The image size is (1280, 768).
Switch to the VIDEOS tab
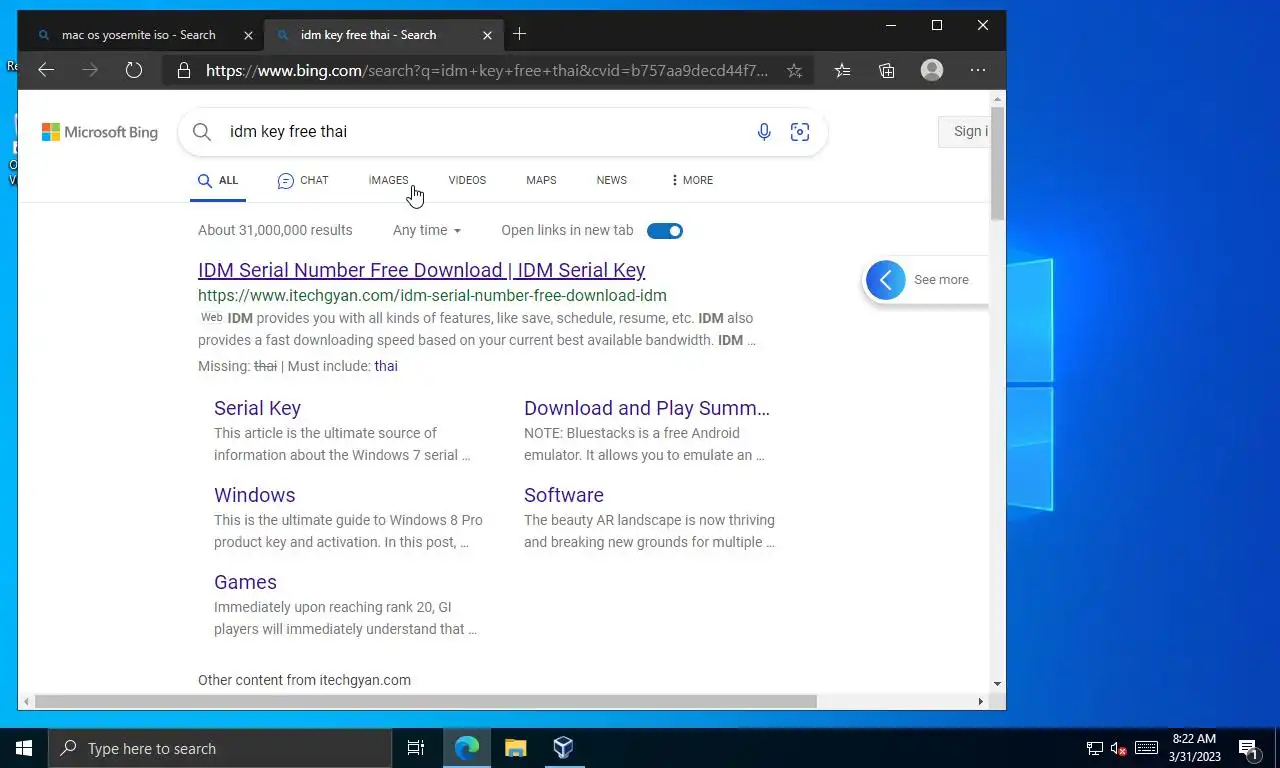(467, 180)
